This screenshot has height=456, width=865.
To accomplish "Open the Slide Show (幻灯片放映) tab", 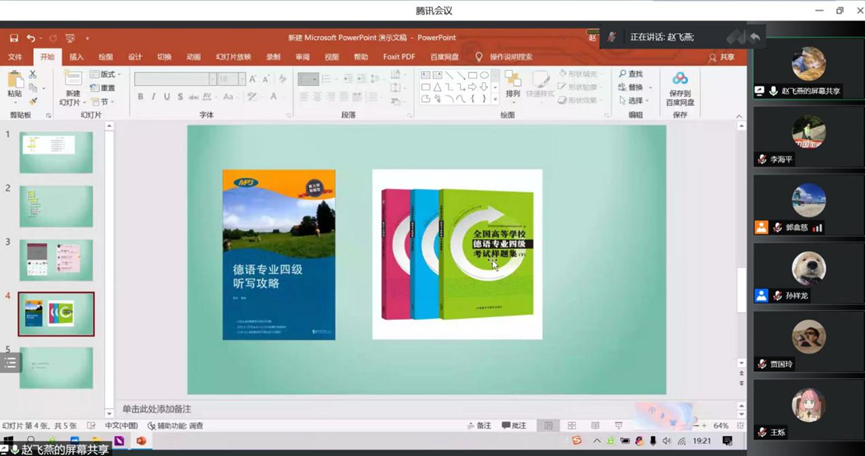I will (x=233, y=57).
